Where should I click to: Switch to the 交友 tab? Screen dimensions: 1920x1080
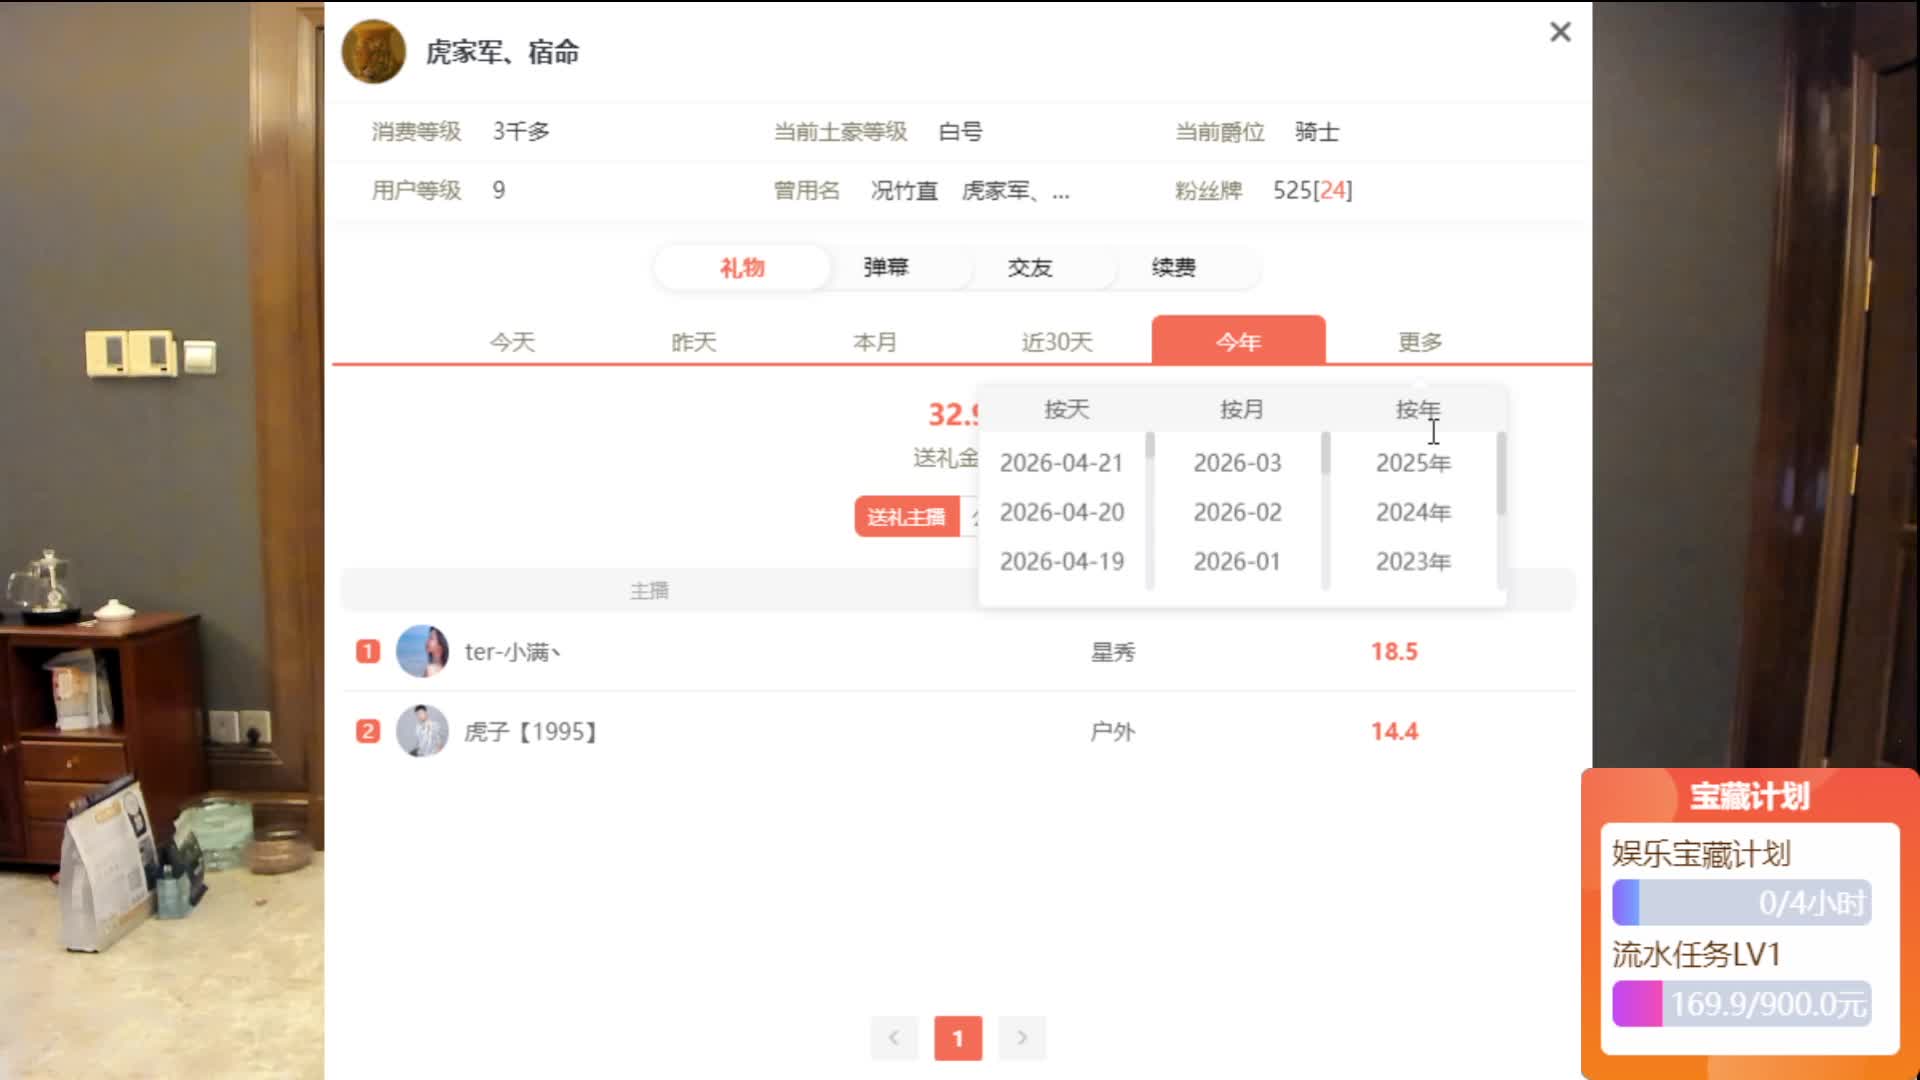[x=1030, y=268]
